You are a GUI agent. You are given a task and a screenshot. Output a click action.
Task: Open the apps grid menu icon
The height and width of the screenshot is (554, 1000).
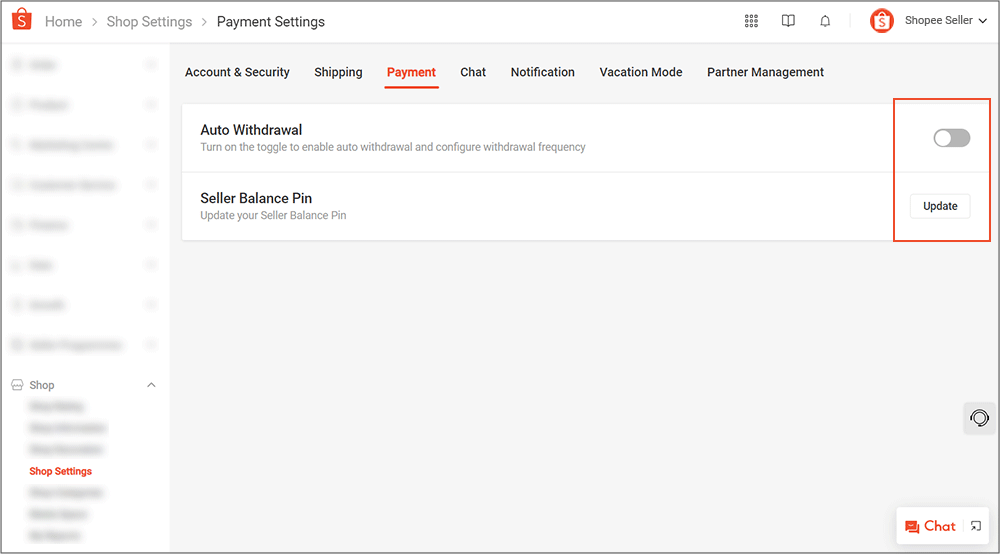tap(751, 21)
